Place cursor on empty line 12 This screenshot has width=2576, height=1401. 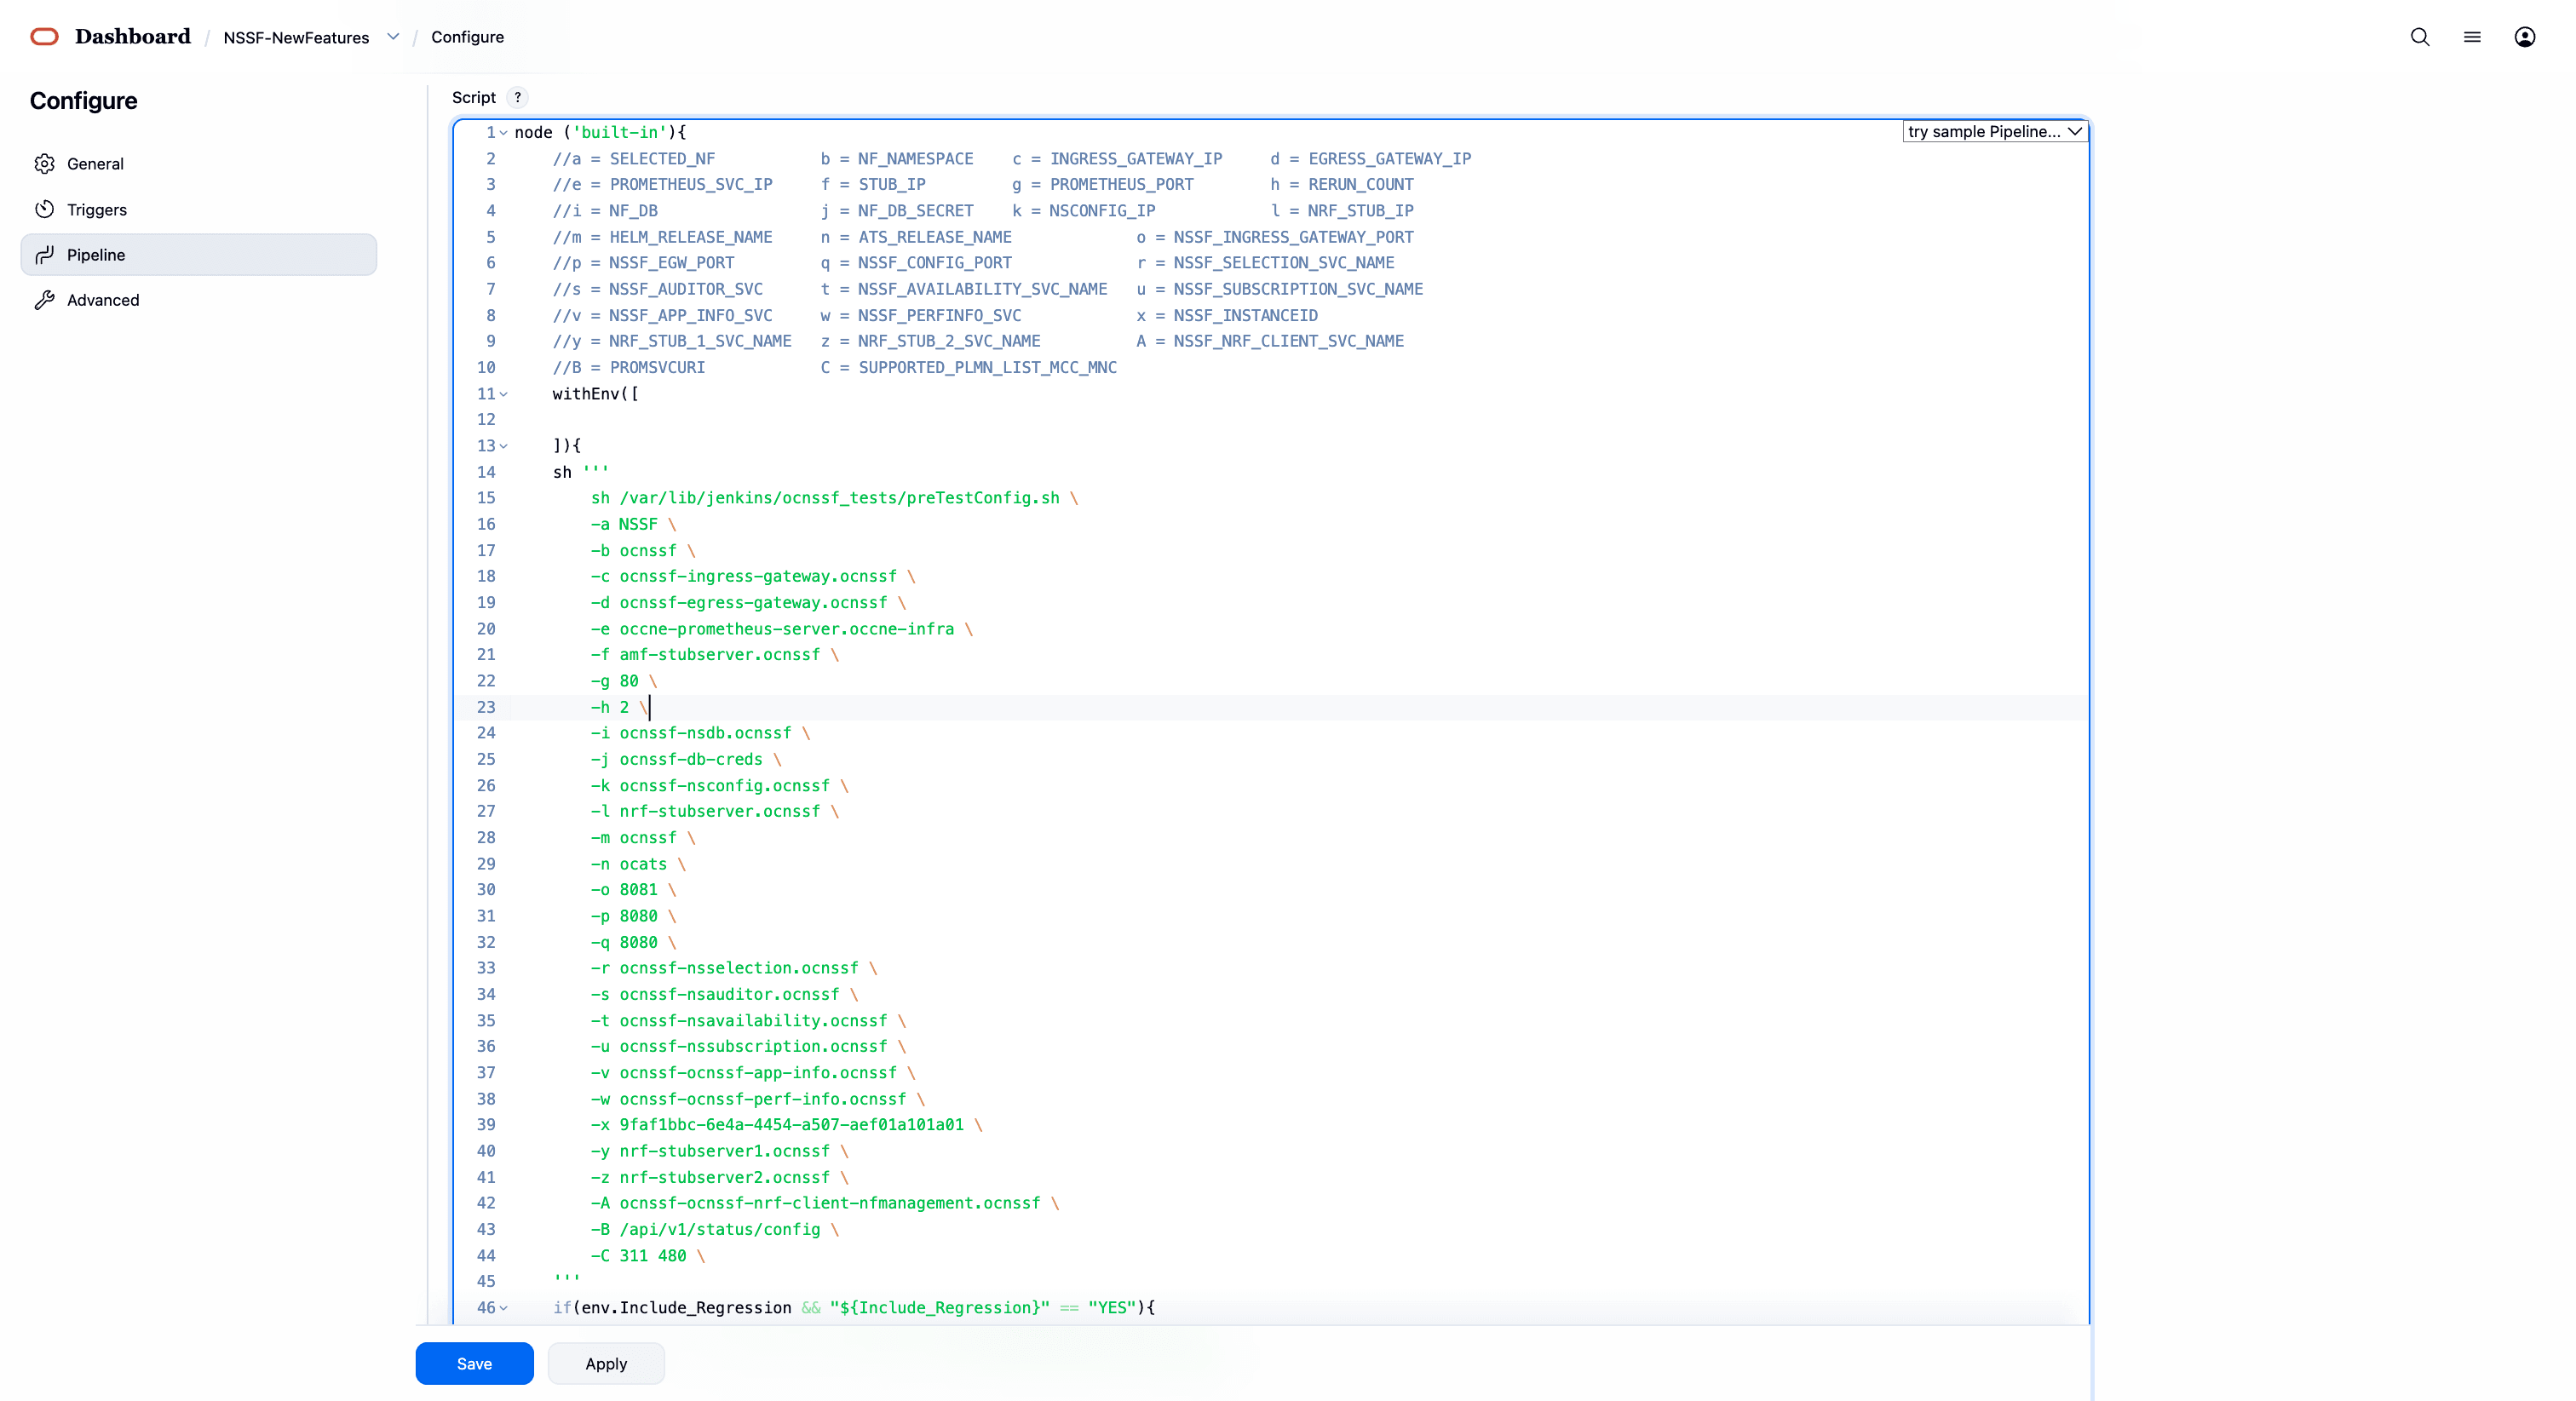tap(1298, 420)
